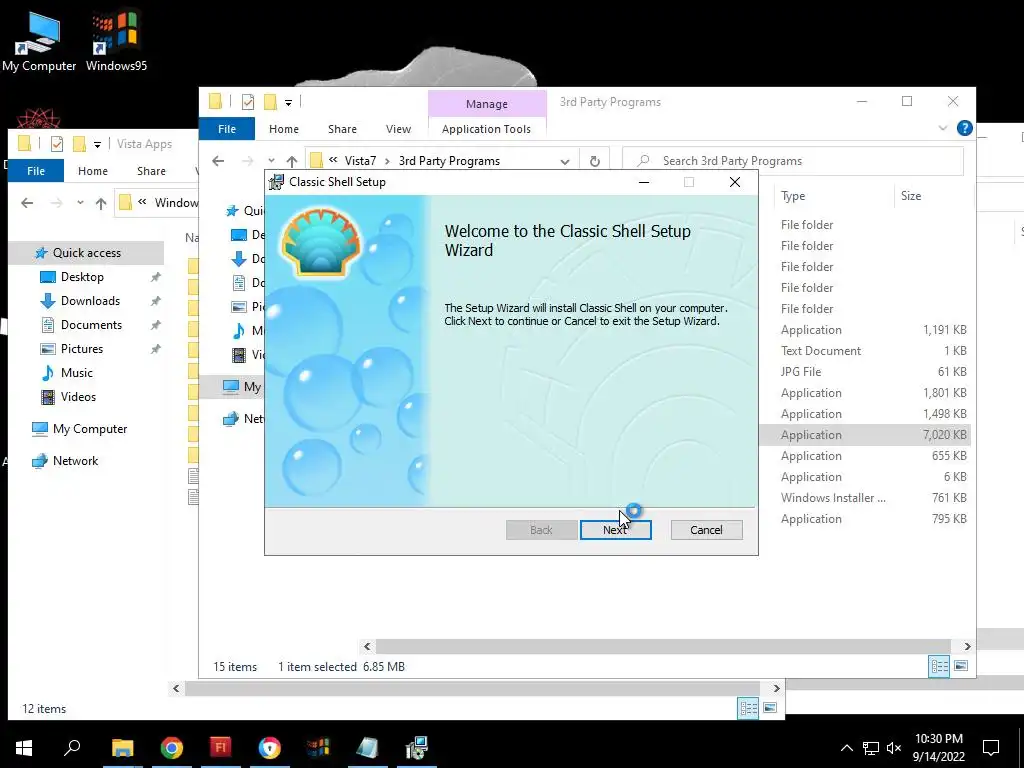Click the Search 3rd Party Programs box

pyautogui.click(x=793, y=161)
